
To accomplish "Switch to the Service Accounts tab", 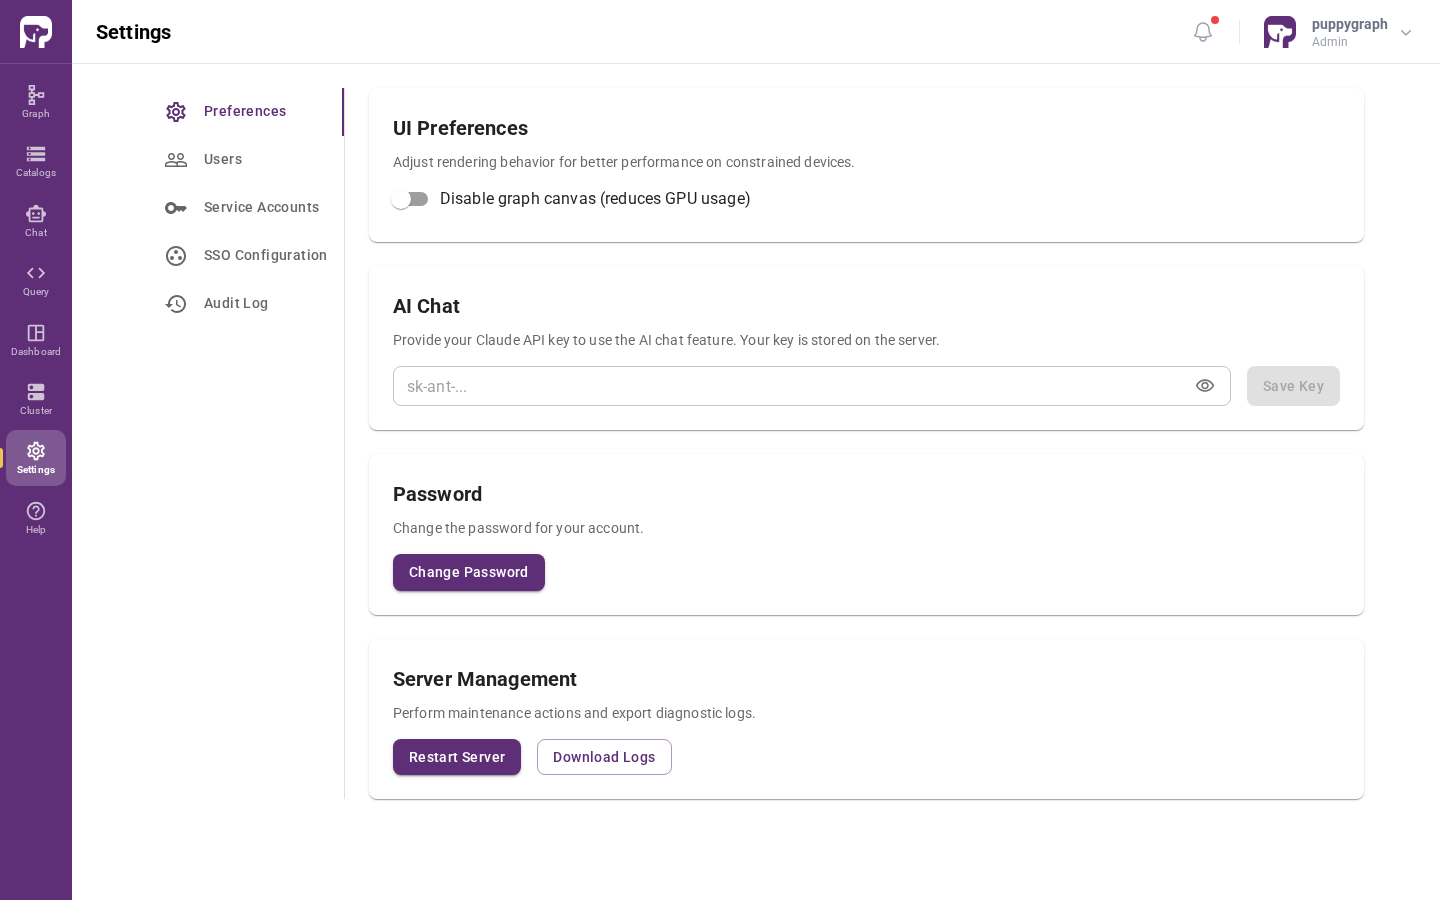I will pyautogui.click(x=244, y=208).
